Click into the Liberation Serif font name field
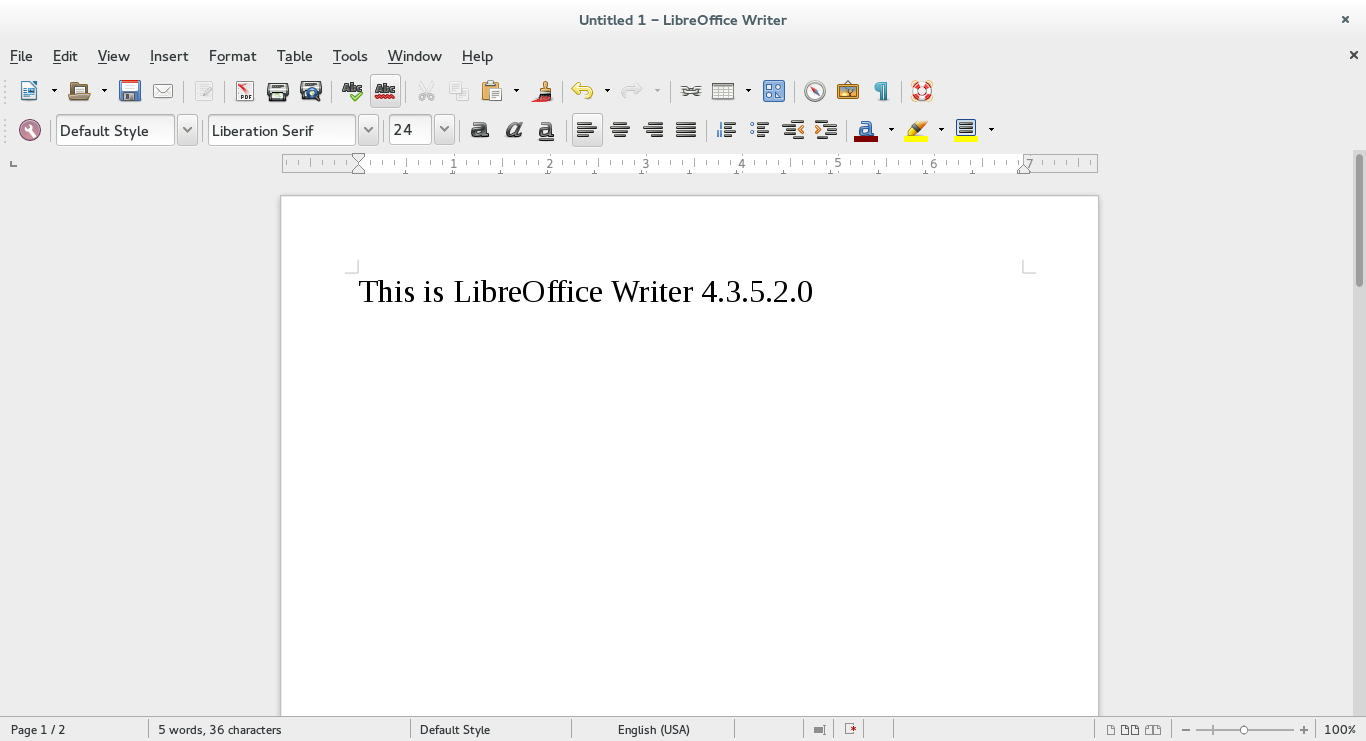Viewport: 1366px width, 741px height. (x=282, y=130)
